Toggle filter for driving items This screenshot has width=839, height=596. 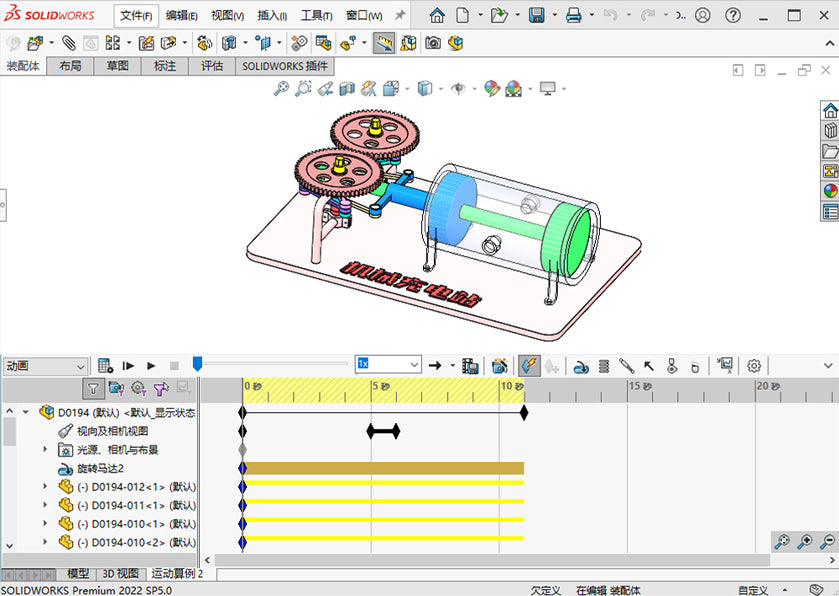click(x=139, y=388)
